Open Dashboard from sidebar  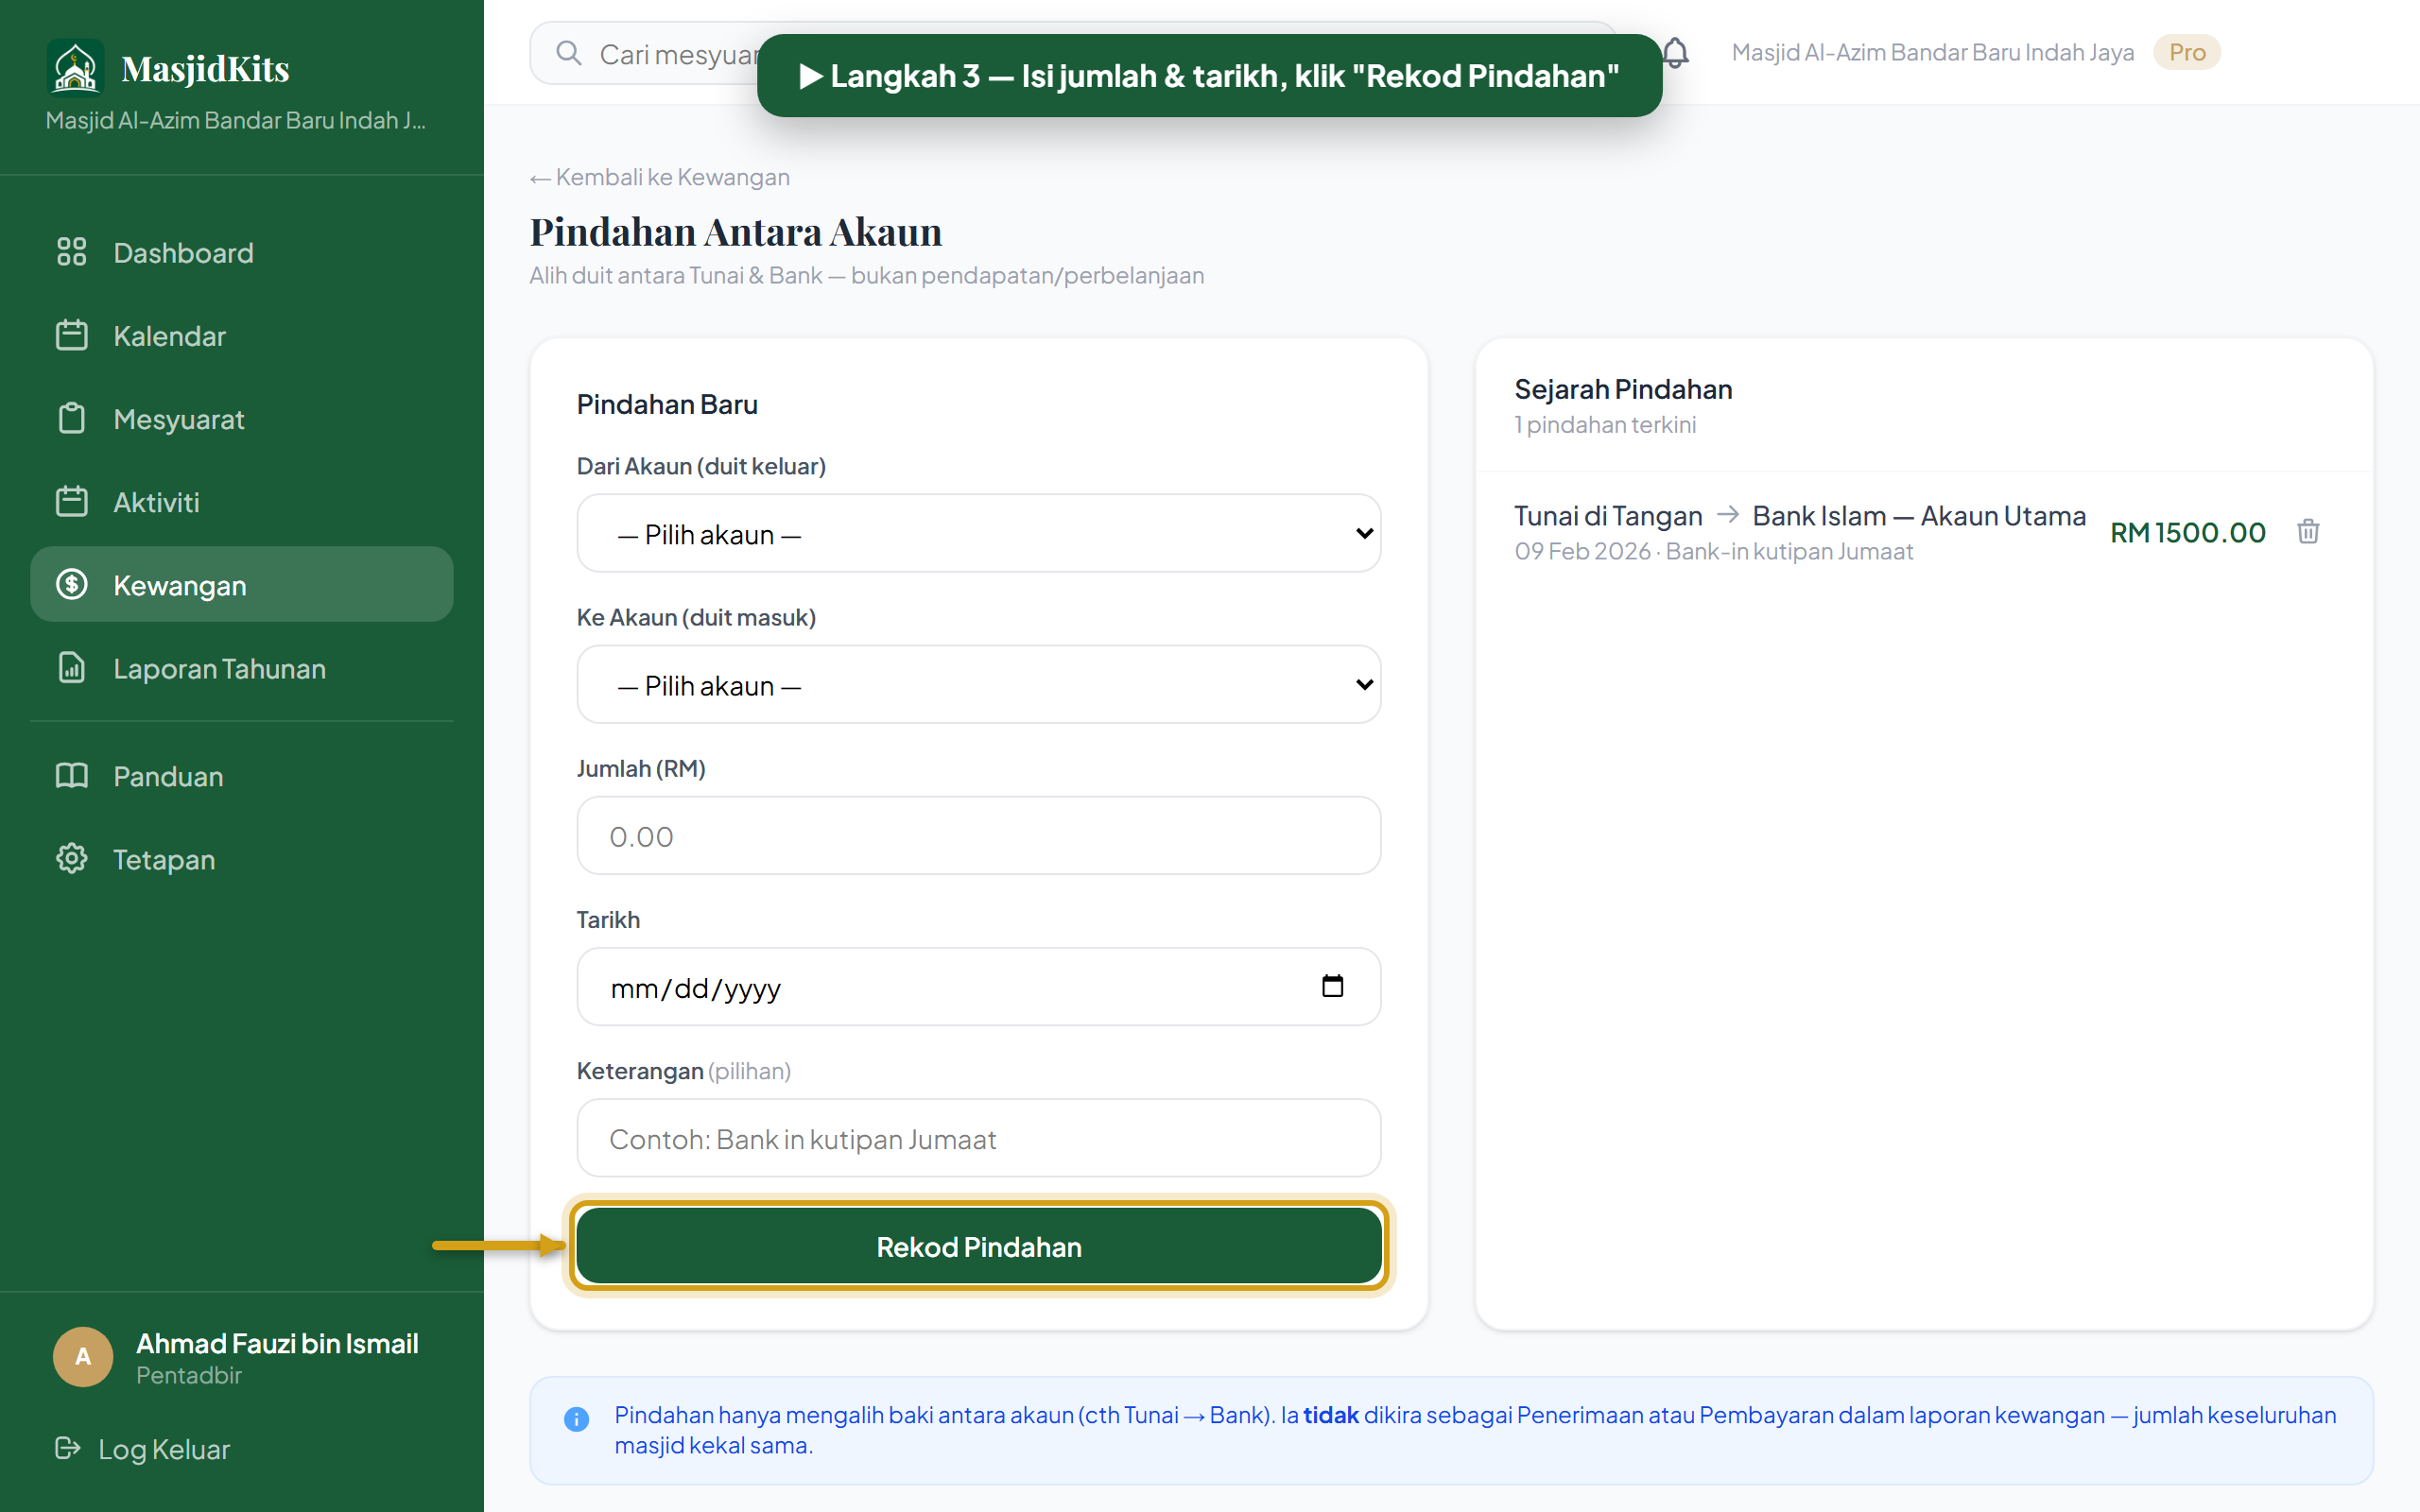click(x=242, y=253)
